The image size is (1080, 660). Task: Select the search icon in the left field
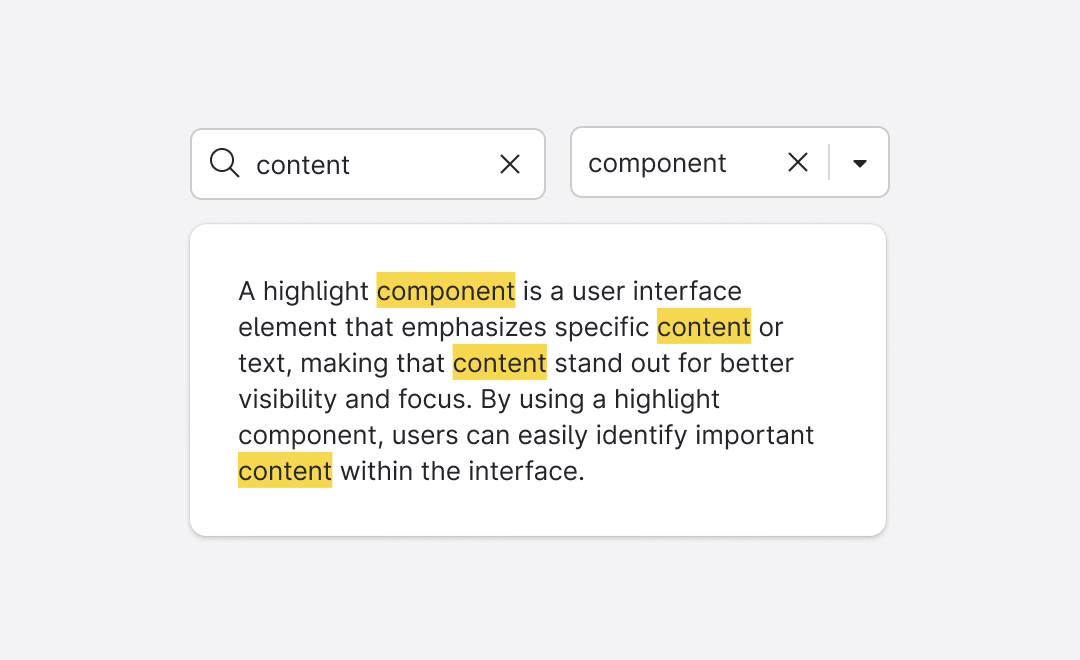click(x=223, y=163)
